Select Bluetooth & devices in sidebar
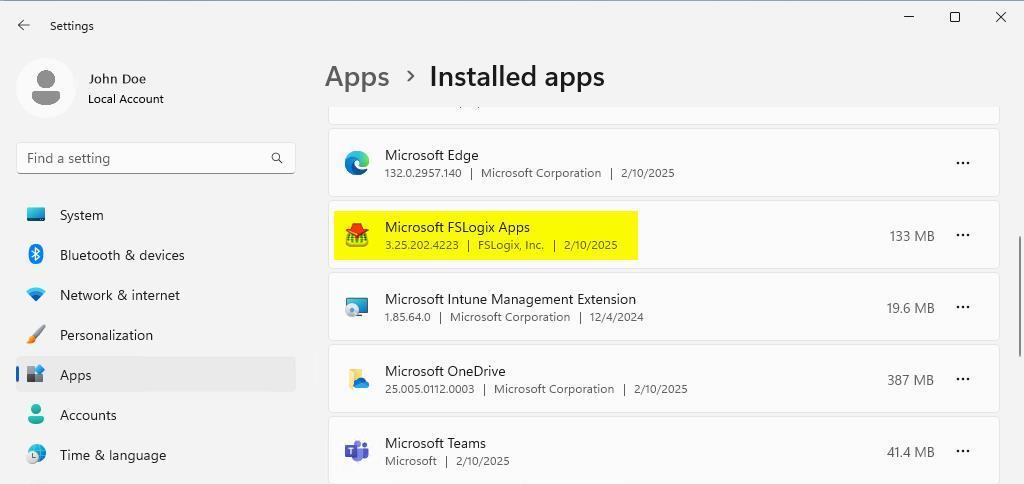1024x484 pixels. (x=122, y=255)
